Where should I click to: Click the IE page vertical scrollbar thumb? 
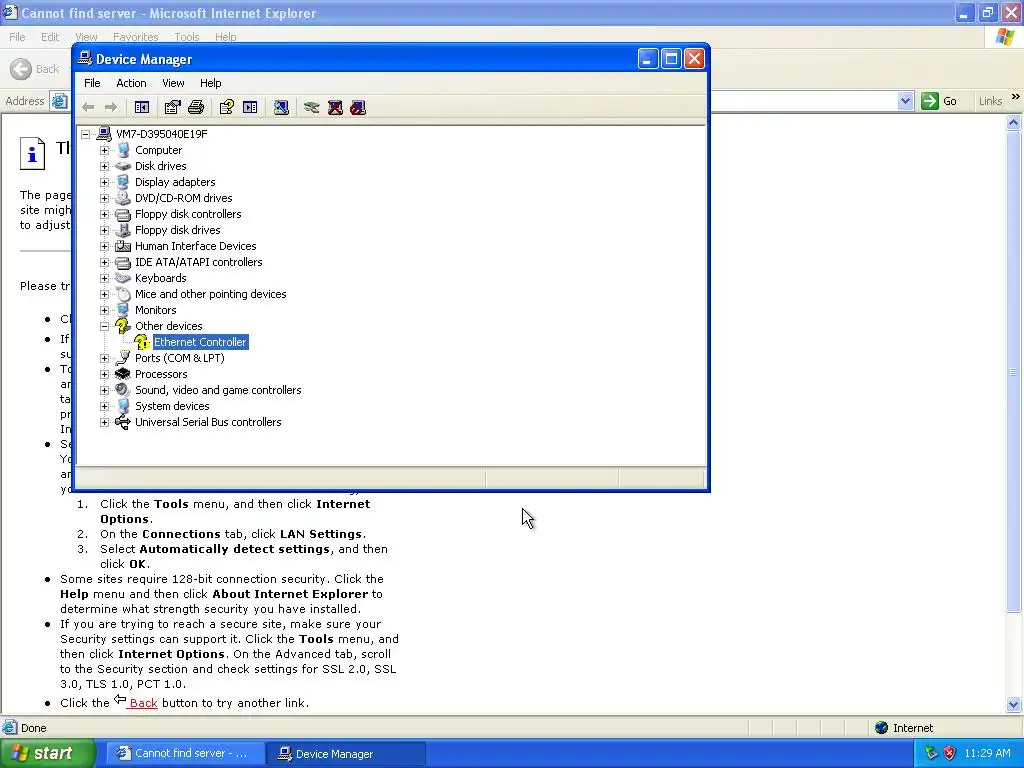[x=1014, y=372]
